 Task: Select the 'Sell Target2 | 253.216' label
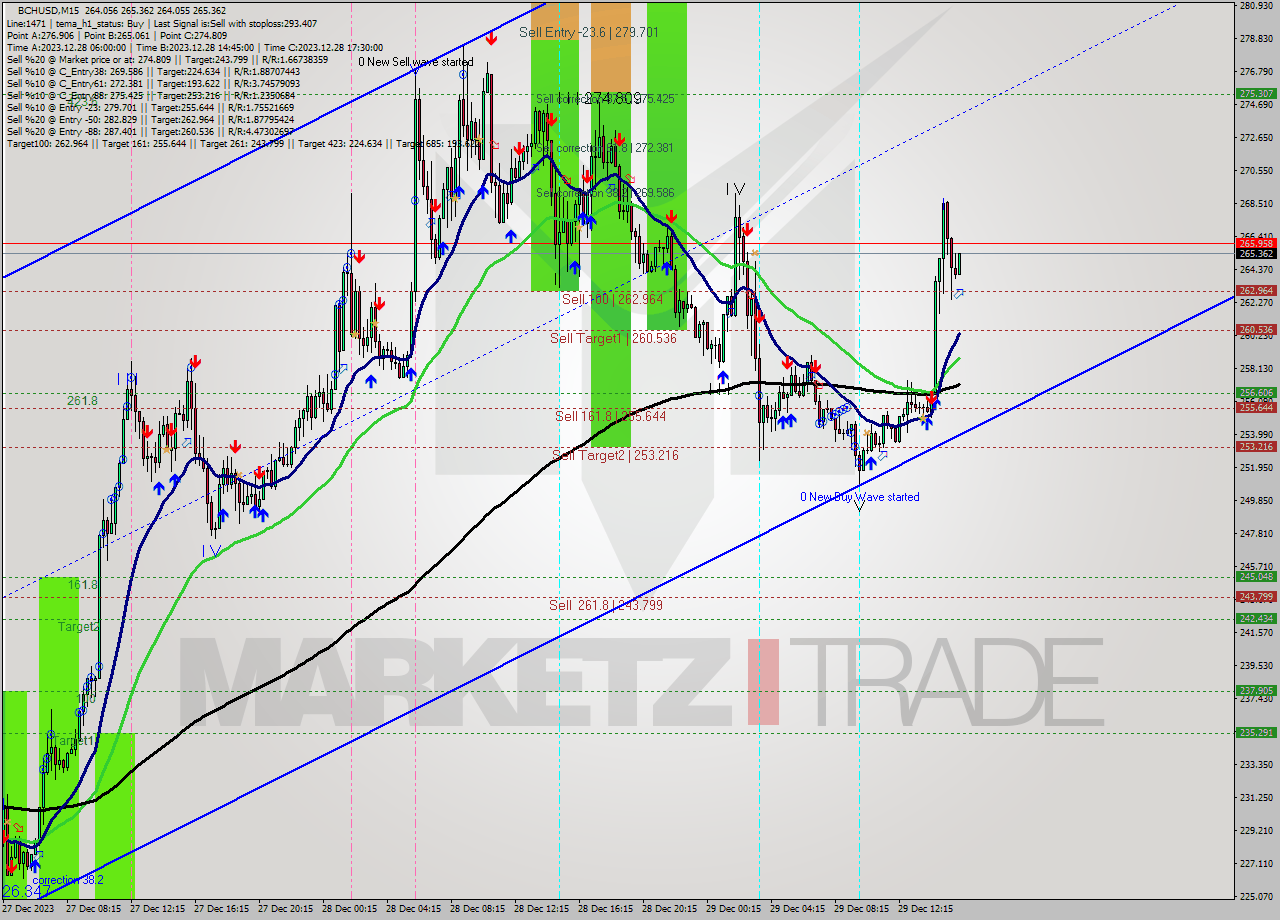(615, 456)
